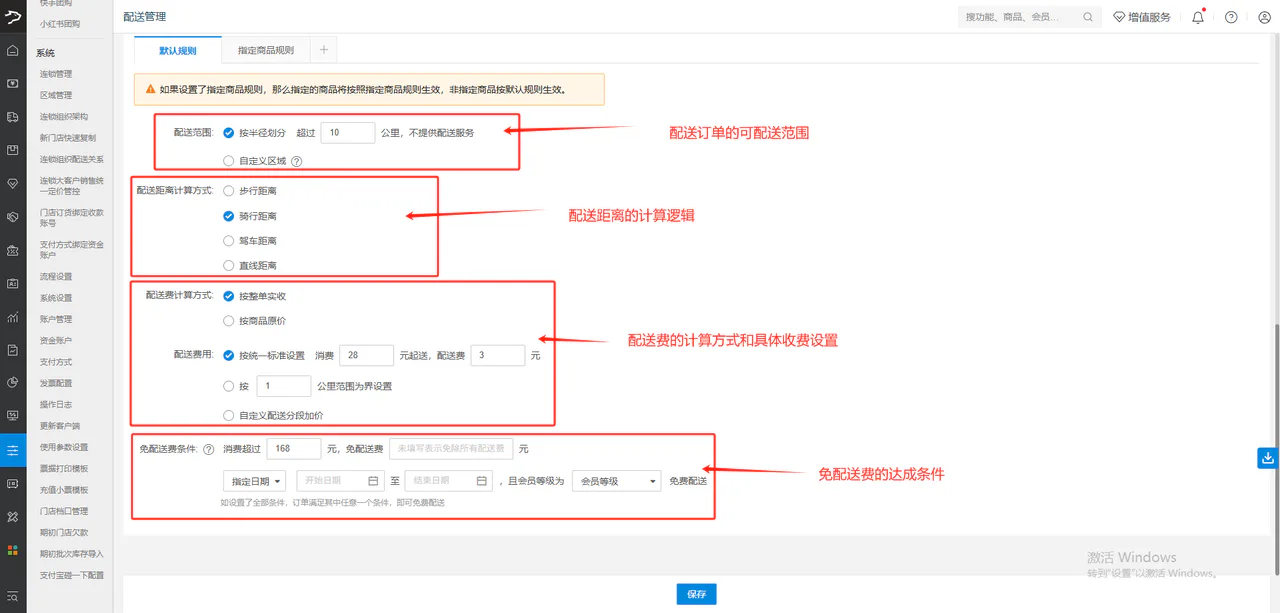Click the radius kilometers field showing 10
This screenshot has height=613, width=1280.
[347, 132]
